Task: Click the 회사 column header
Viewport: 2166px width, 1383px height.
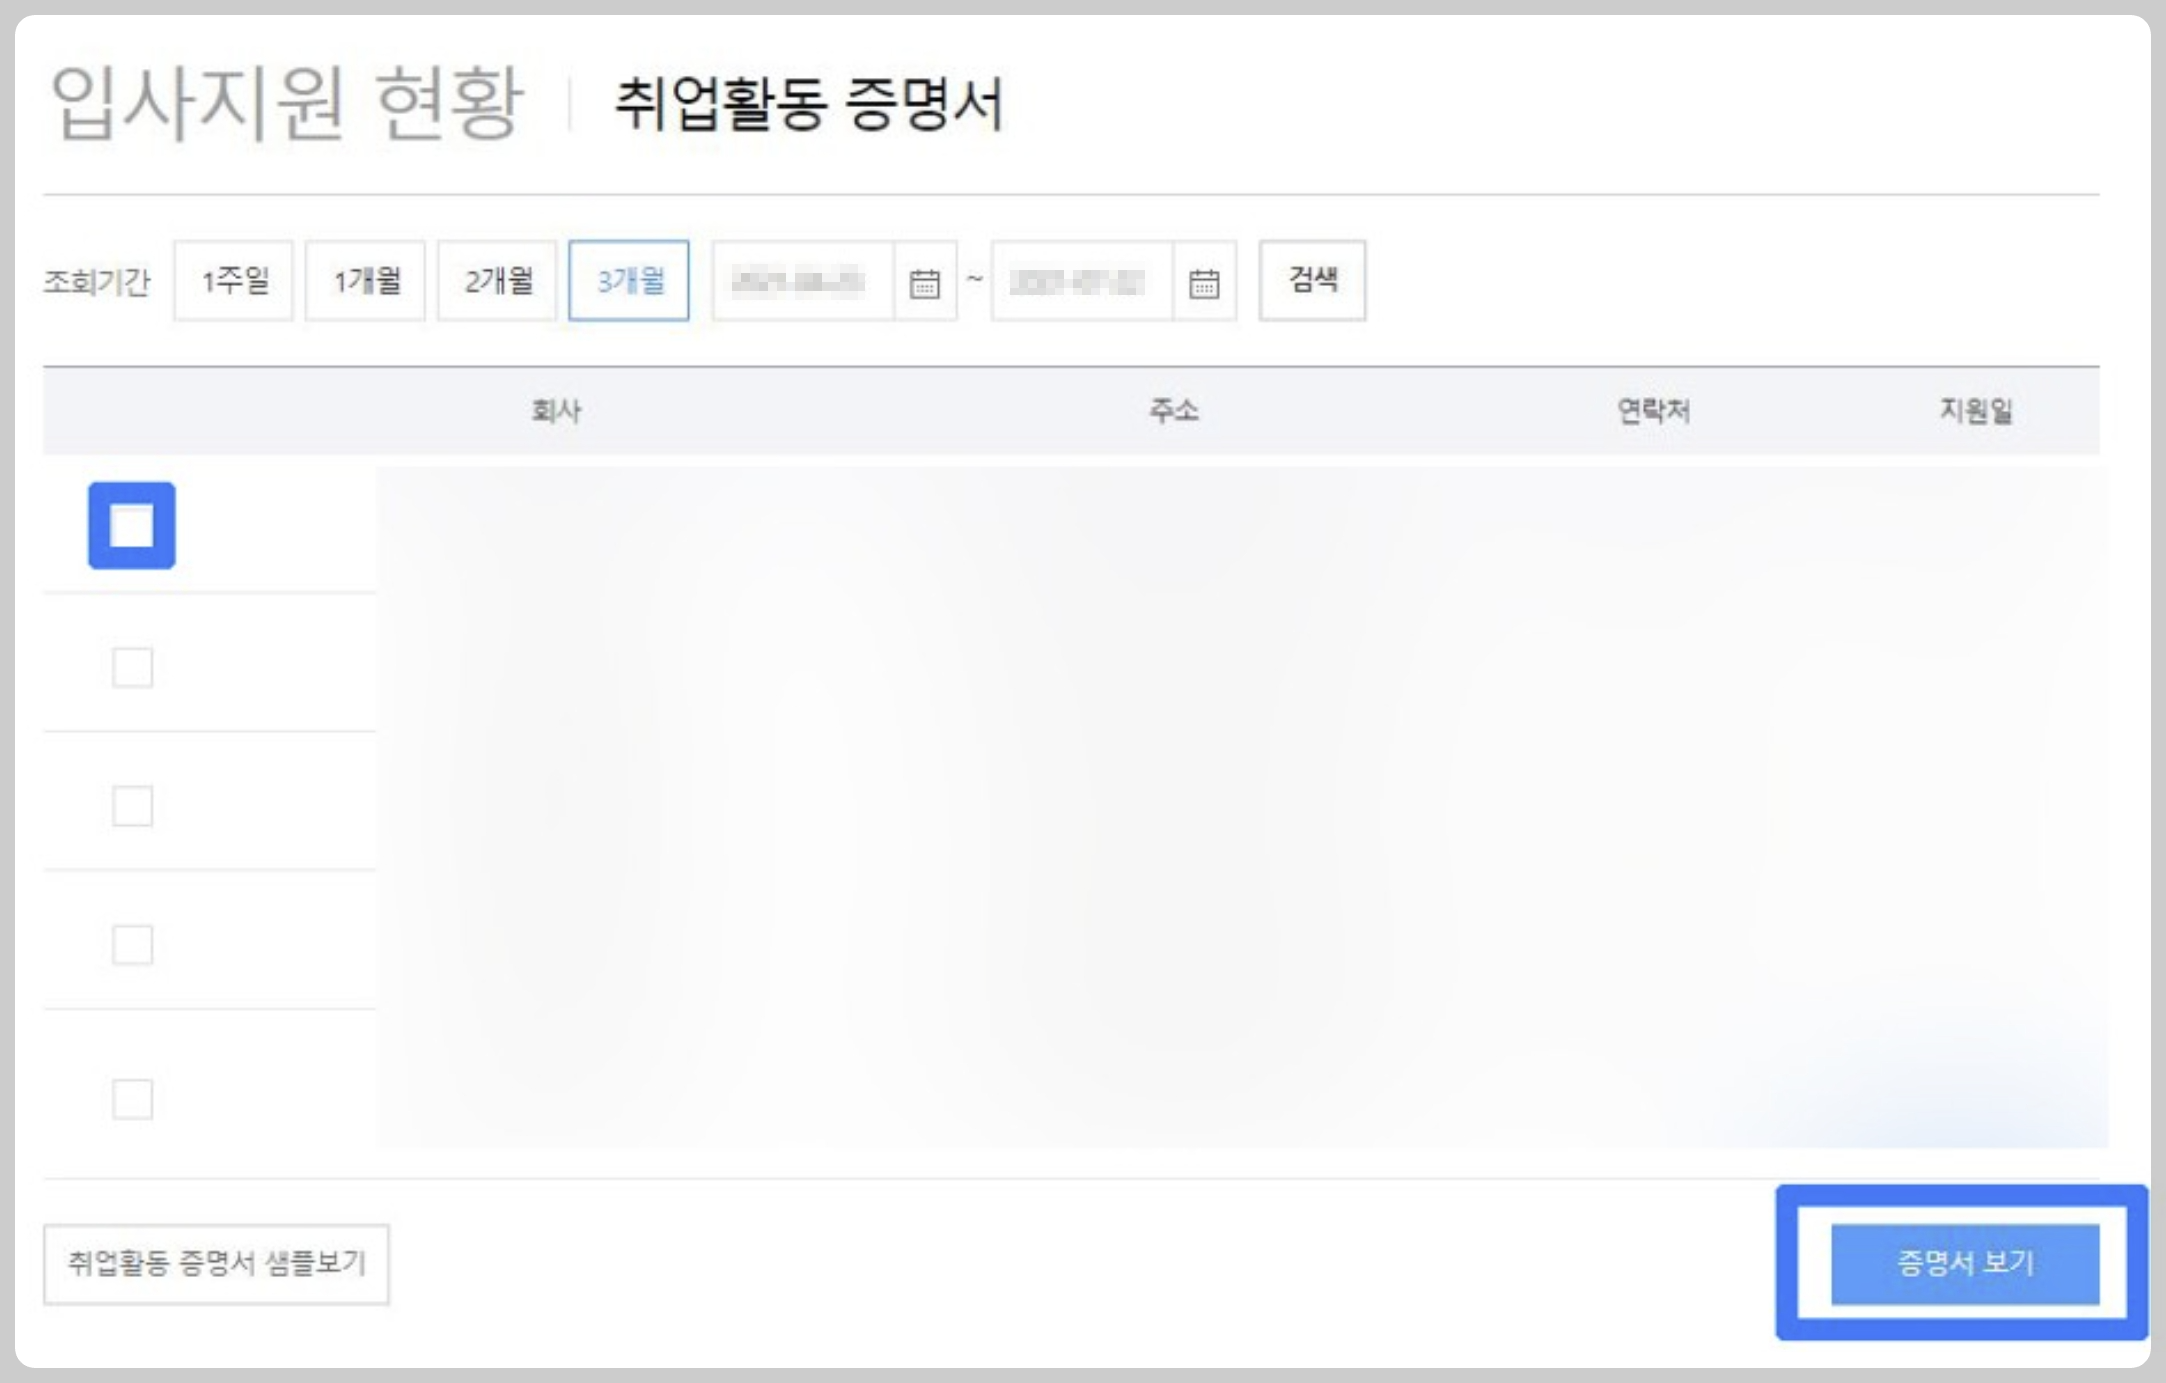Action: click(x=556, y=411)
